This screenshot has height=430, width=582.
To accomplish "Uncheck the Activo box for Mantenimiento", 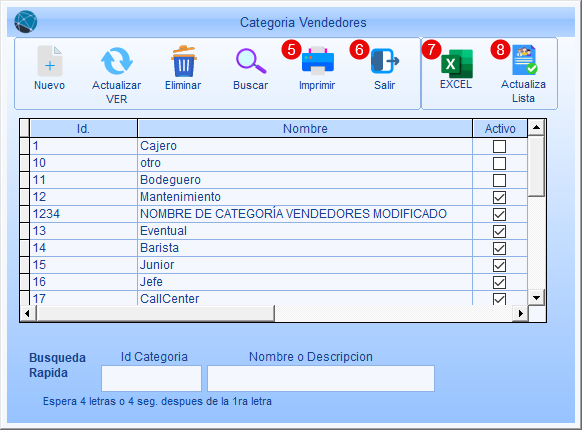I will click(499, 197).
